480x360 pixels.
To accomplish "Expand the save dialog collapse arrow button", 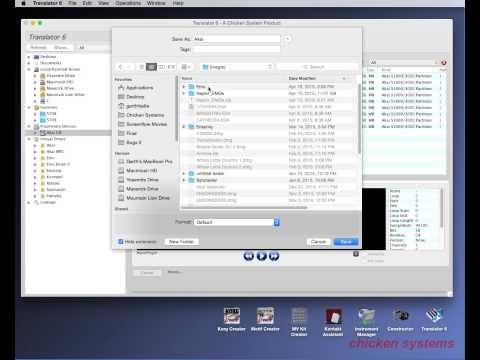I will (287, 39).
